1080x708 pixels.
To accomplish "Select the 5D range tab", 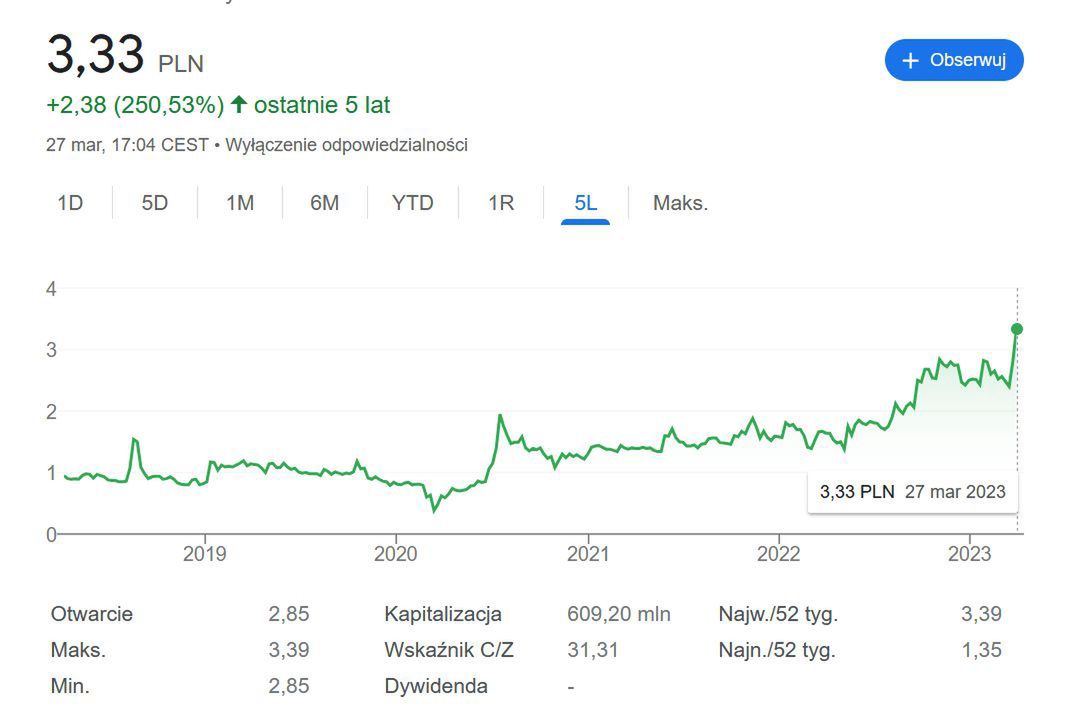I will click(155, 203).
